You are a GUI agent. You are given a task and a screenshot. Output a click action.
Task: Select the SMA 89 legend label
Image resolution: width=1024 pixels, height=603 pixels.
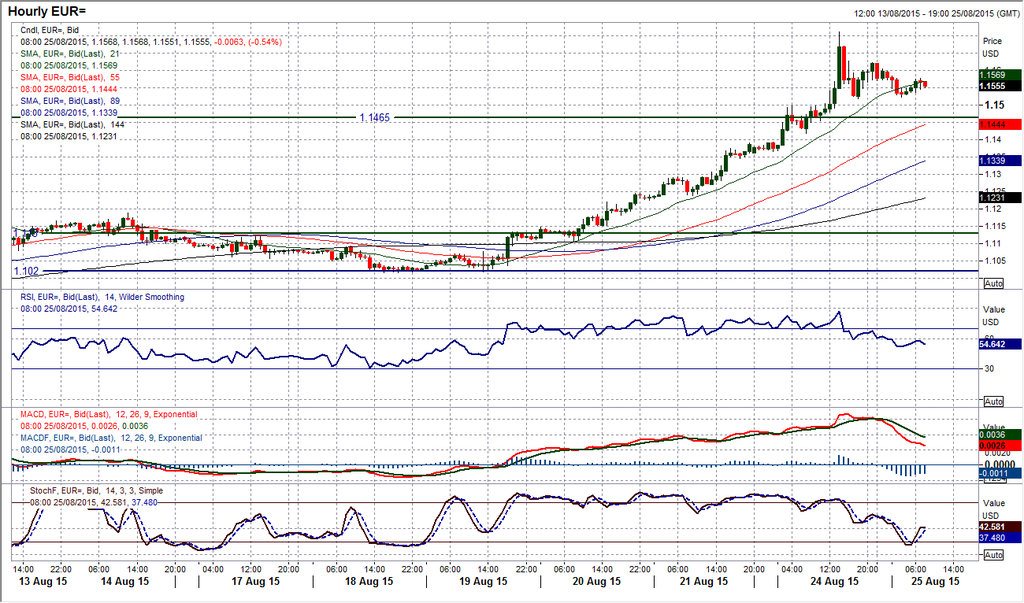coord(70,101)
